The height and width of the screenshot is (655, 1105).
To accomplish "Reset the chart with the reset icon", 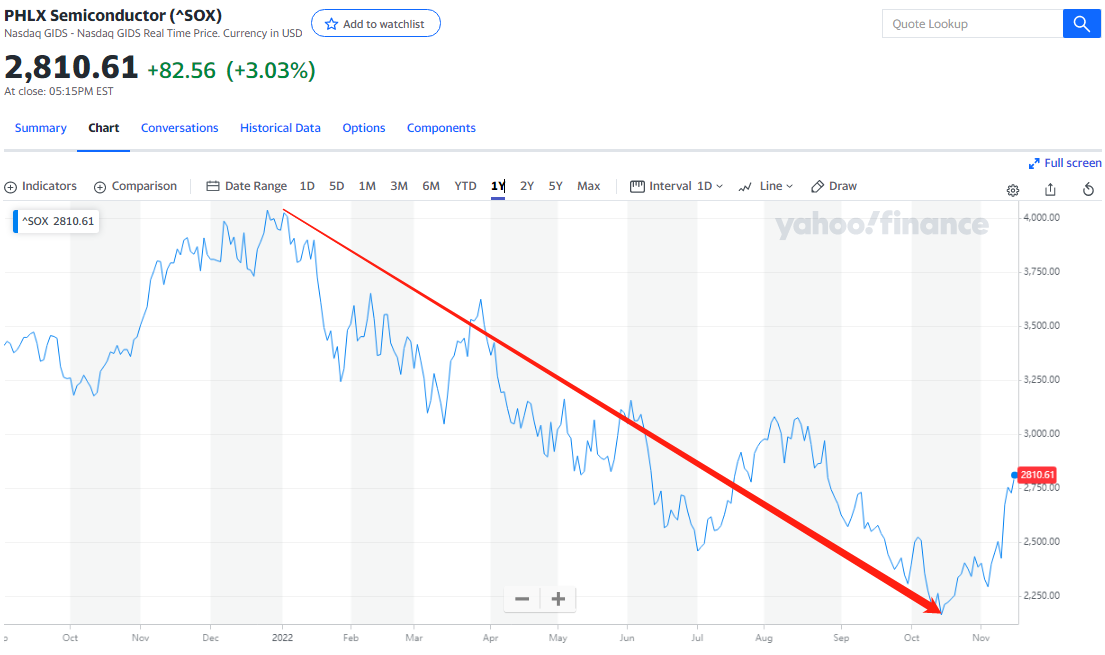I will [1089, 190].
